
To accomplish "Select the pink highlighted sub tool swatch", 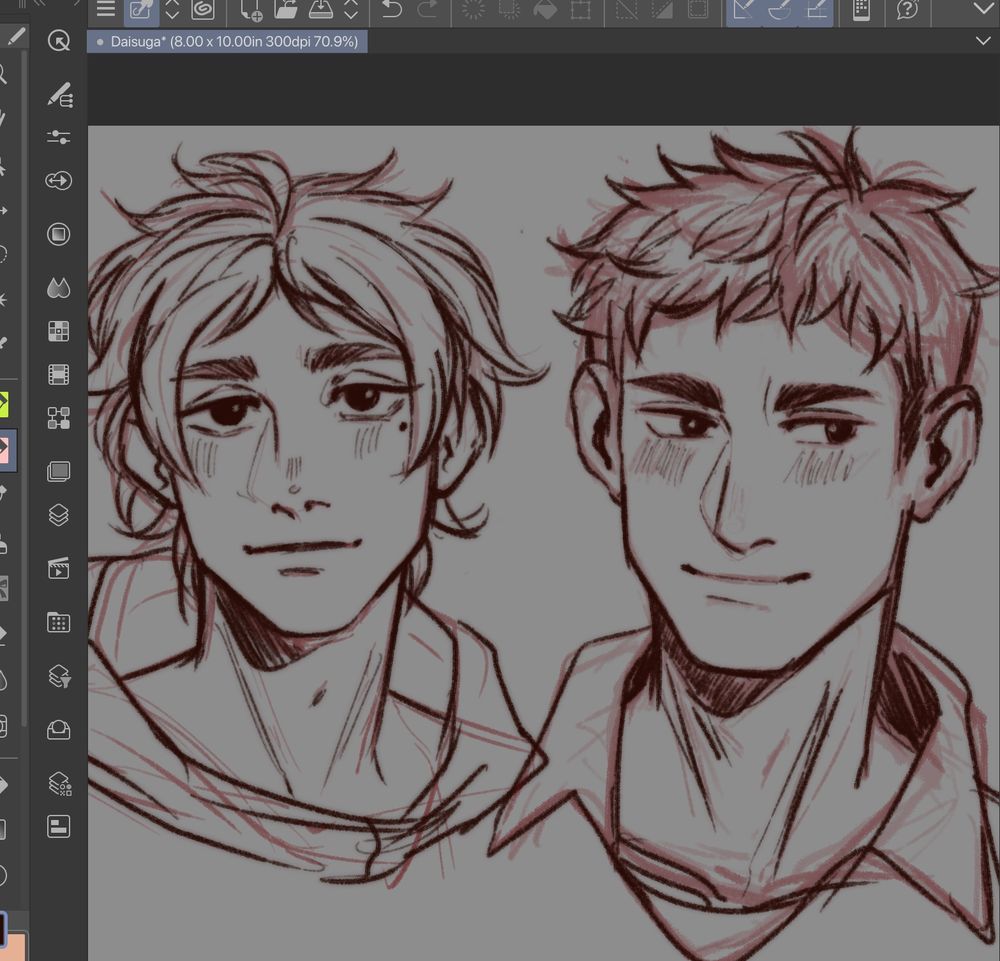I will (6, 450).
